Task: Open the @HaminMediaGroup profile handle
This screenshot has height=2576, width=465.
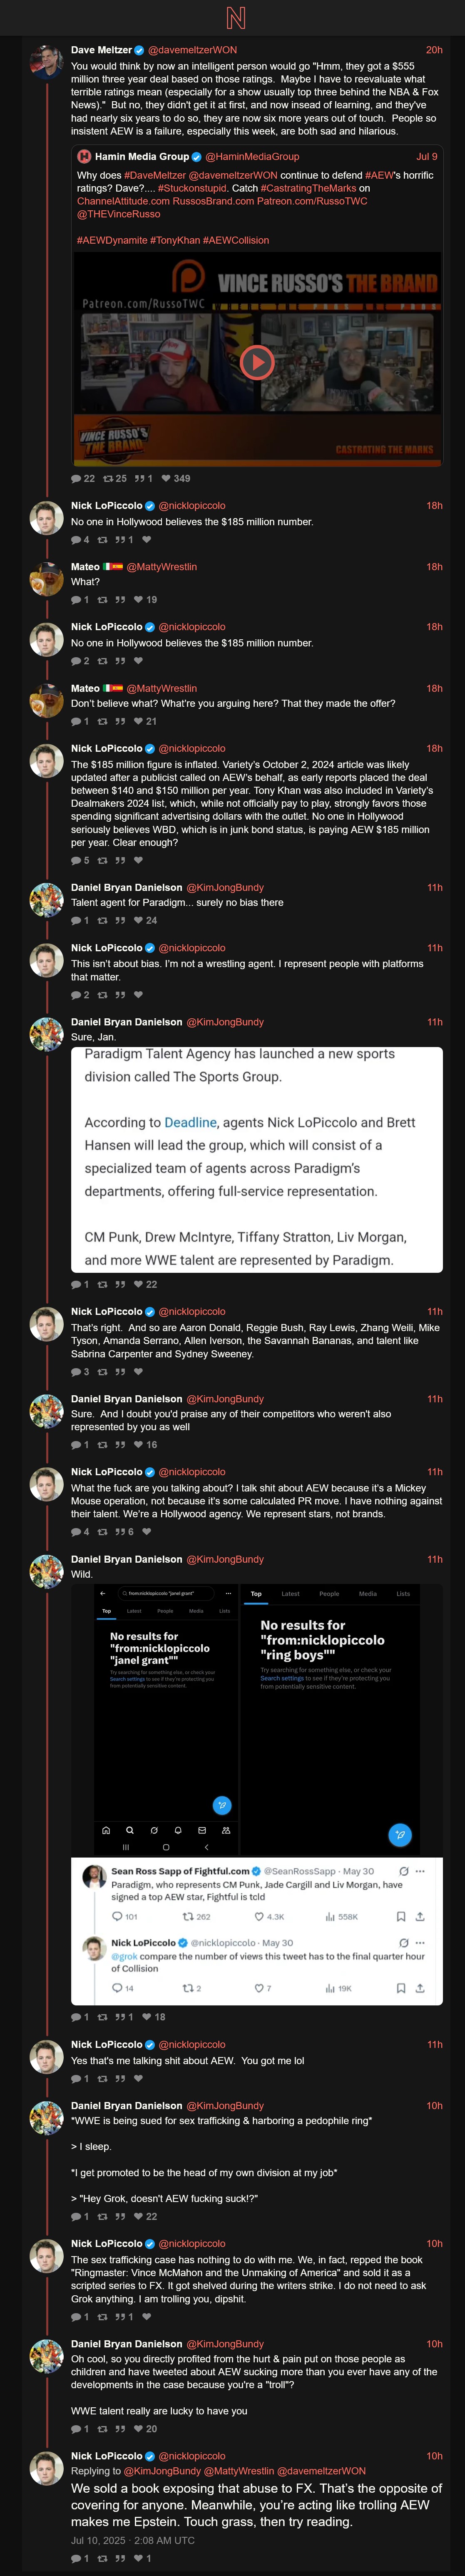Action: pyautogui.click(x=252, y=157)
